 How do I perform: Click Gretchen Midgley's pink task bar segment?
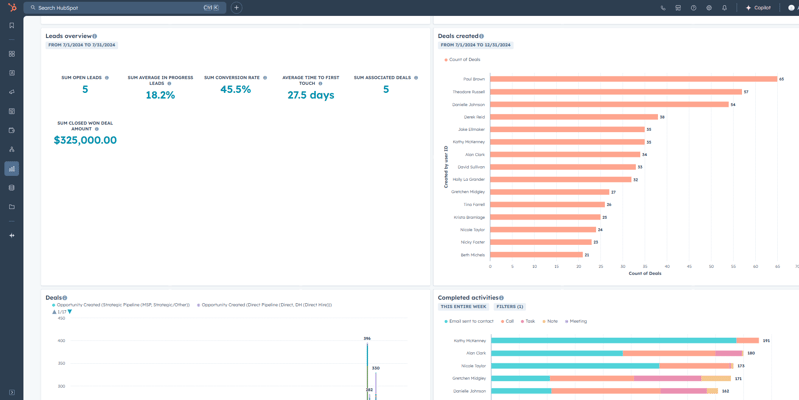668,379
